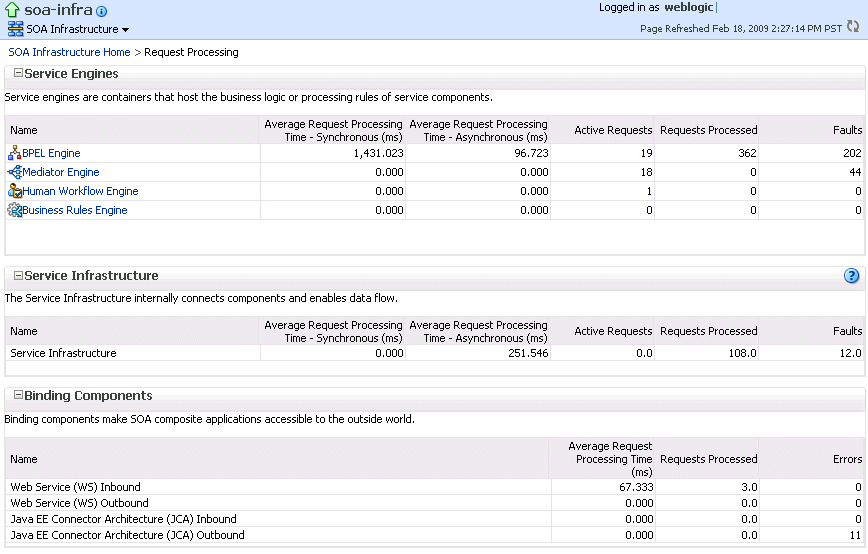This screenshot has height=554, width=868.
Task: Select the BPEL synchronous time 1,431.023
Action: [x=379, y=153]
